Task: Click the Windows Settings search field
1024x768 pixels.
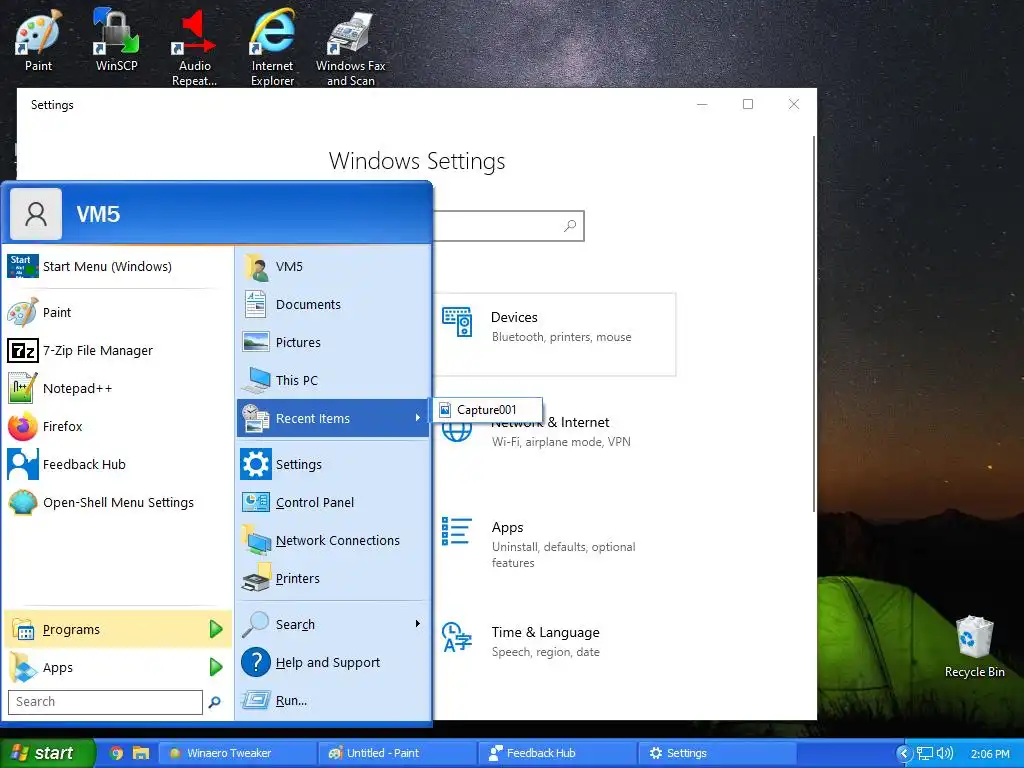Action: point(508,226)
